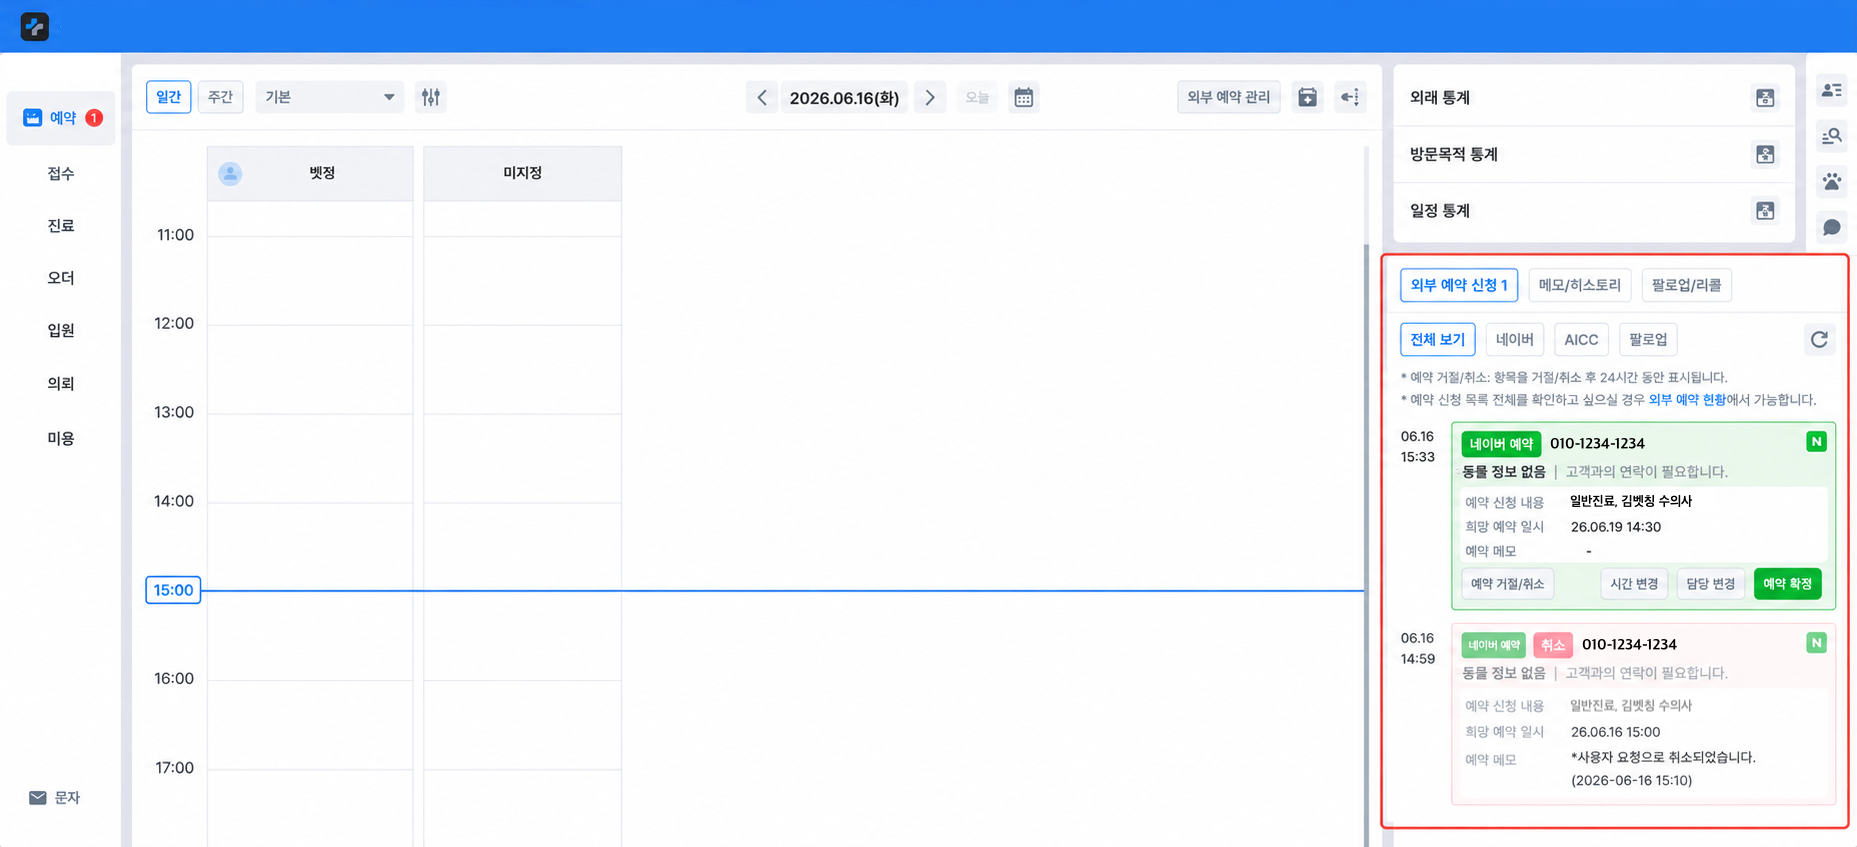1857x847 pixels.
Task: Click the Naver N badge on 15:33 request
Action: click(x=1816, y=442)
